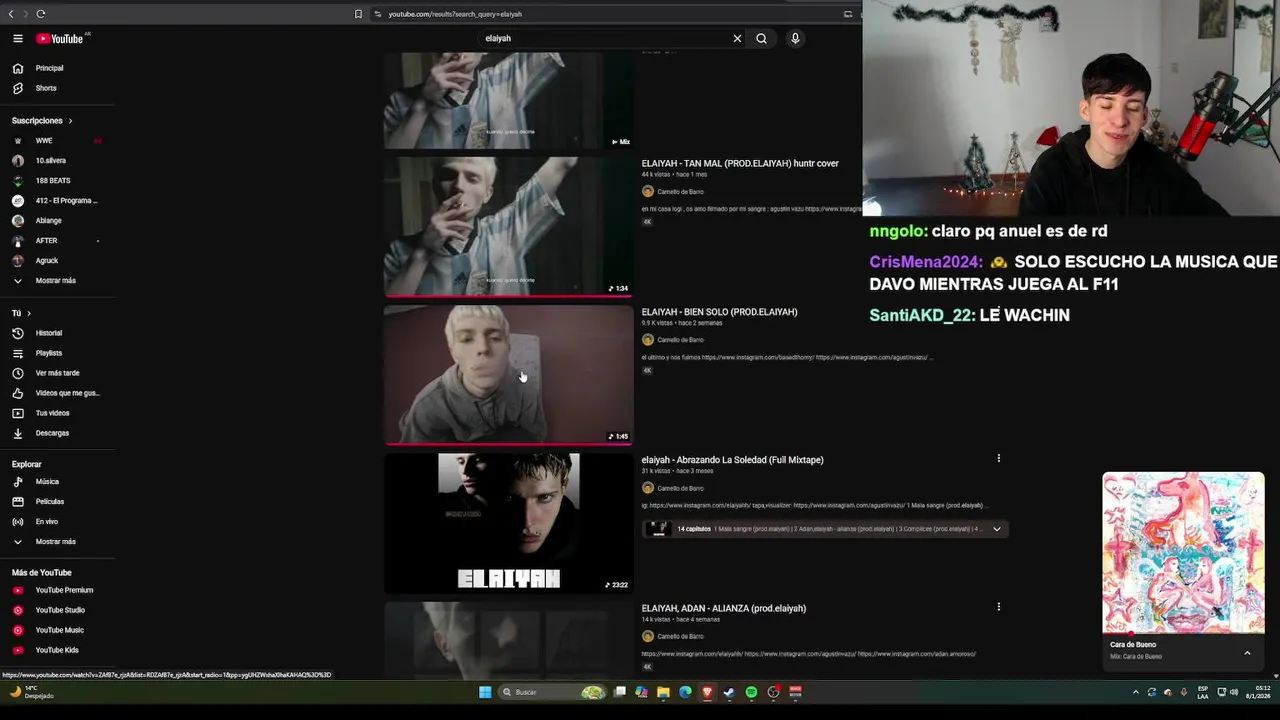This screenshot has width=1280, height=720.
Task: Play the 'BIEN SOLO' video thumbnail
Action: pyautogui.click(x=509, y=375)
